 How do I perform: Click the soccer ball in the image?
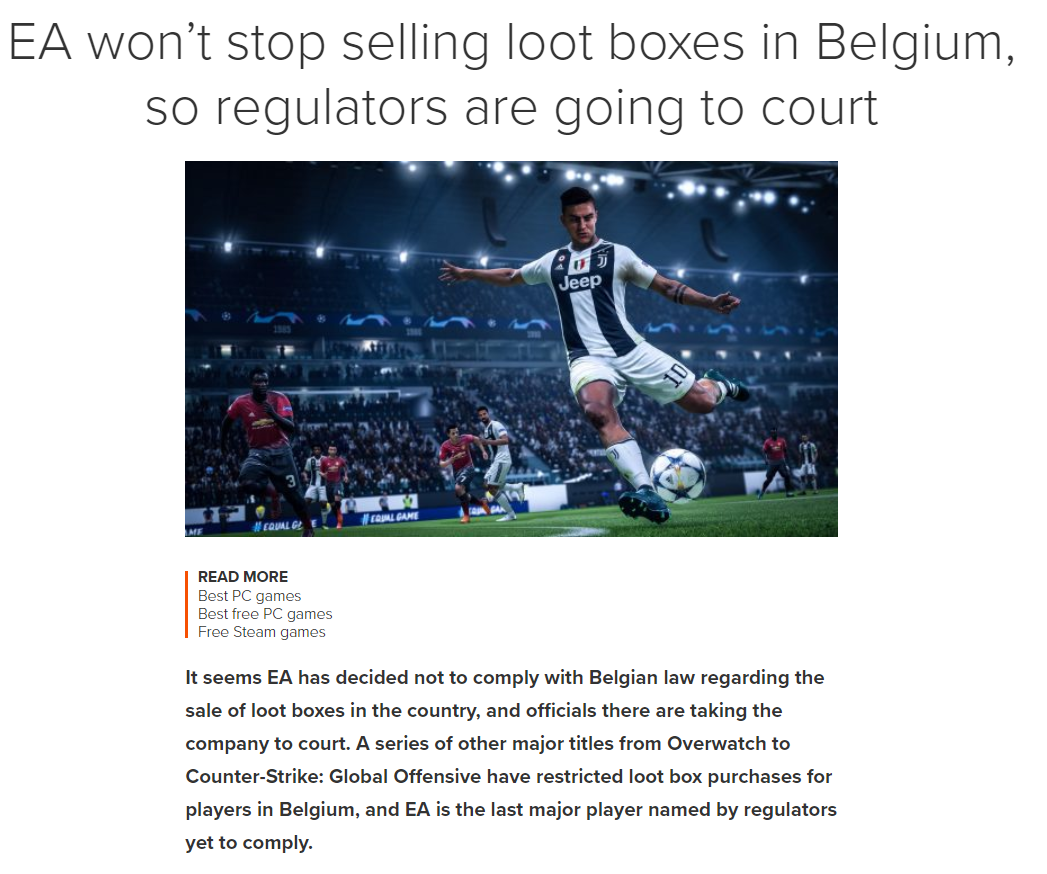coord(677,474)
